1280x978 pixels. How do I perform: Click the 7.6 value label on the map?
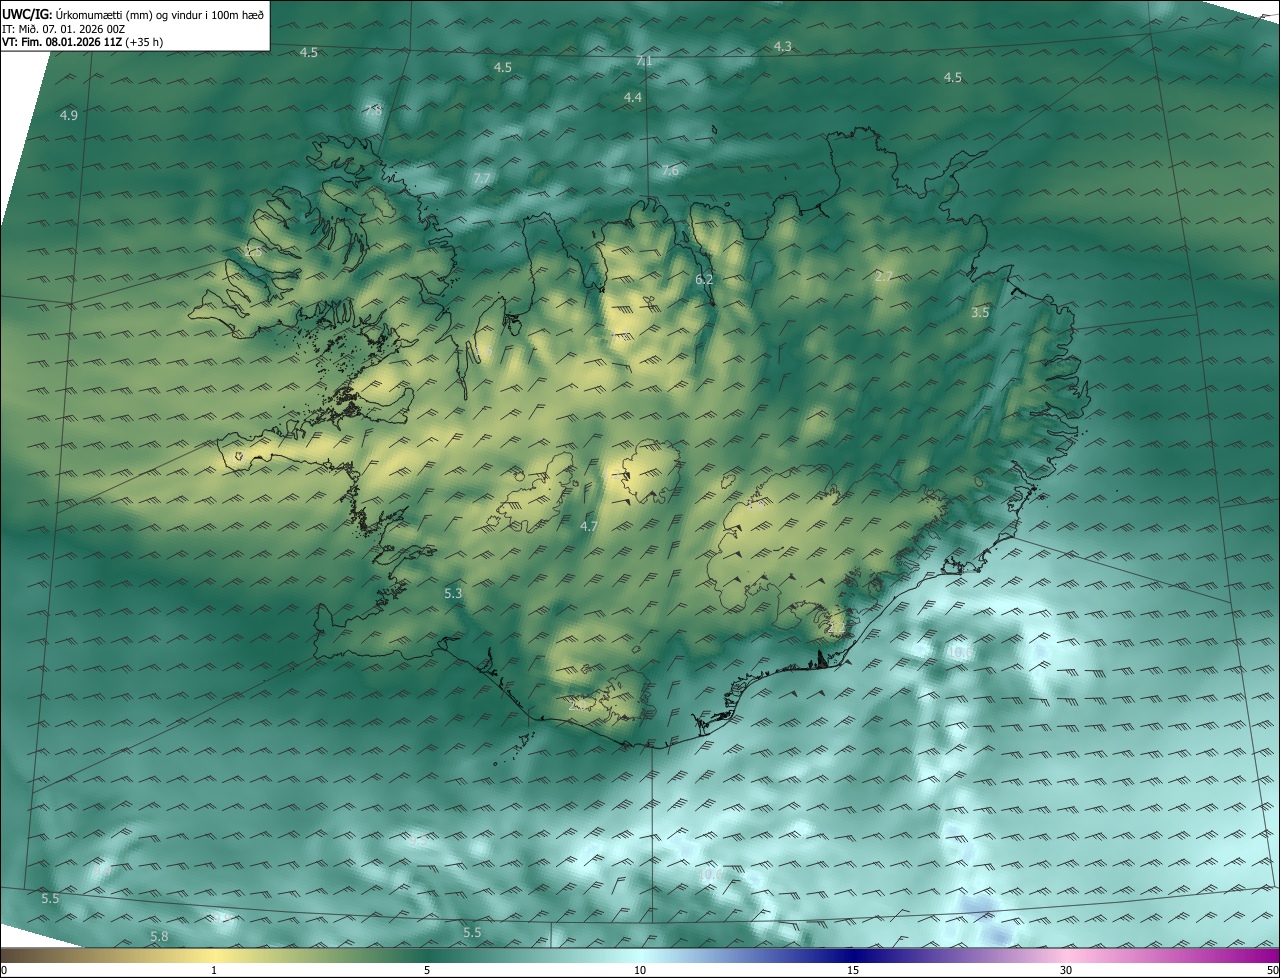670,171
